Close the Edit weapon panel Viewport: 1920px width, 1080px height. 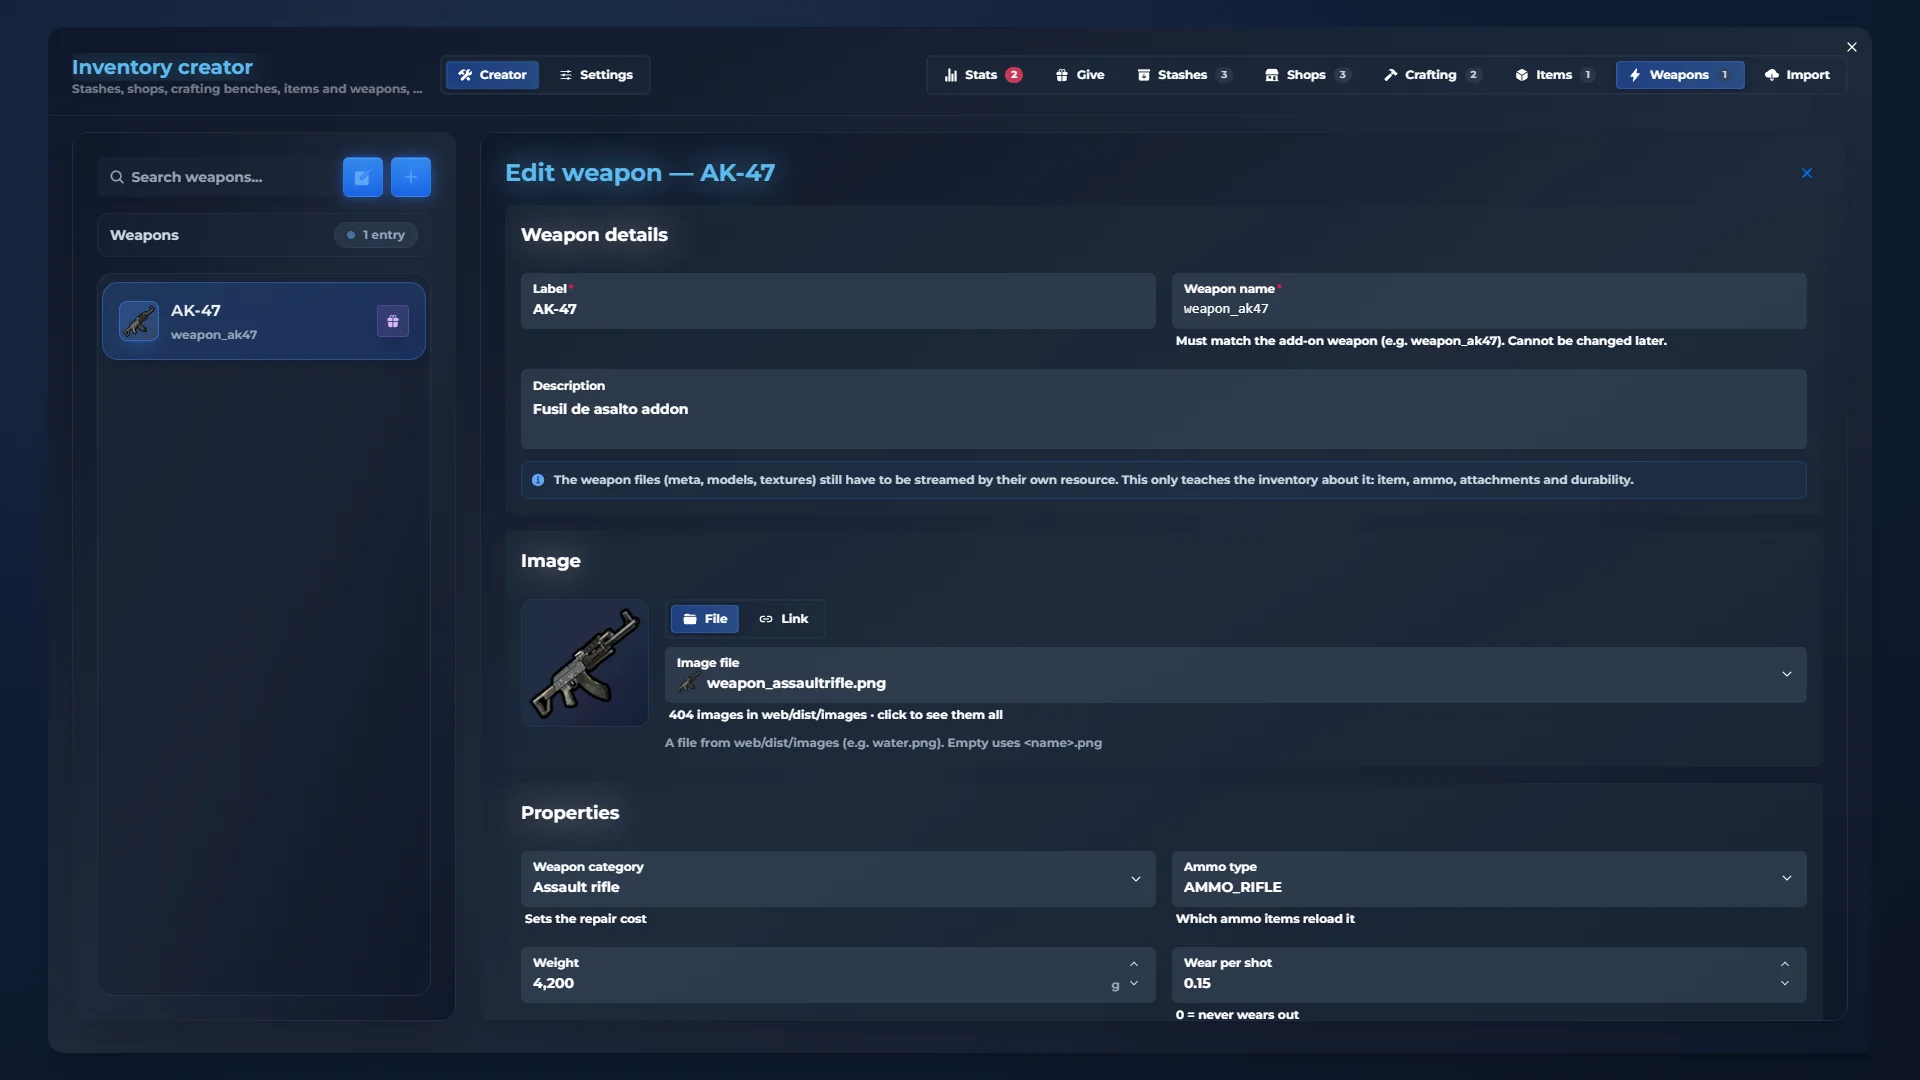coord(1807,173)
